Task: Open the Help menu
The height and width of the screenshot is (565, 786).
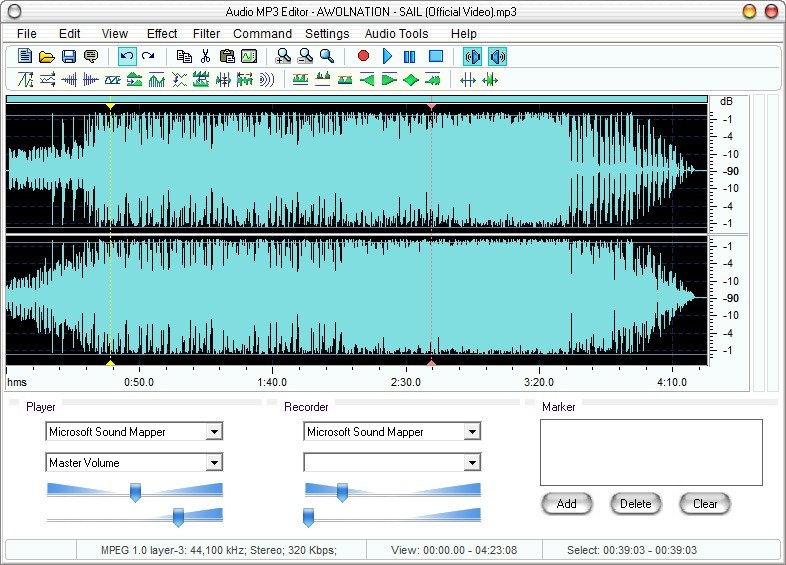Action: (464, 34)
